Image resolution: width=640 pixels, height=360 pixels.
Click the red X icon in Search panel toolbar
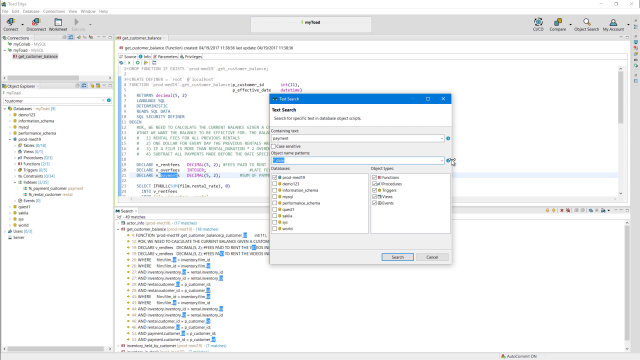(562, 211)
